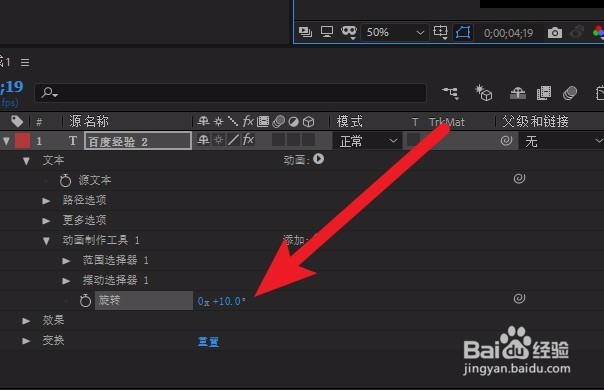This screenshot has width=604, height=390.
Task: Toggle the draft 3D icon
Action: point(483,93)
